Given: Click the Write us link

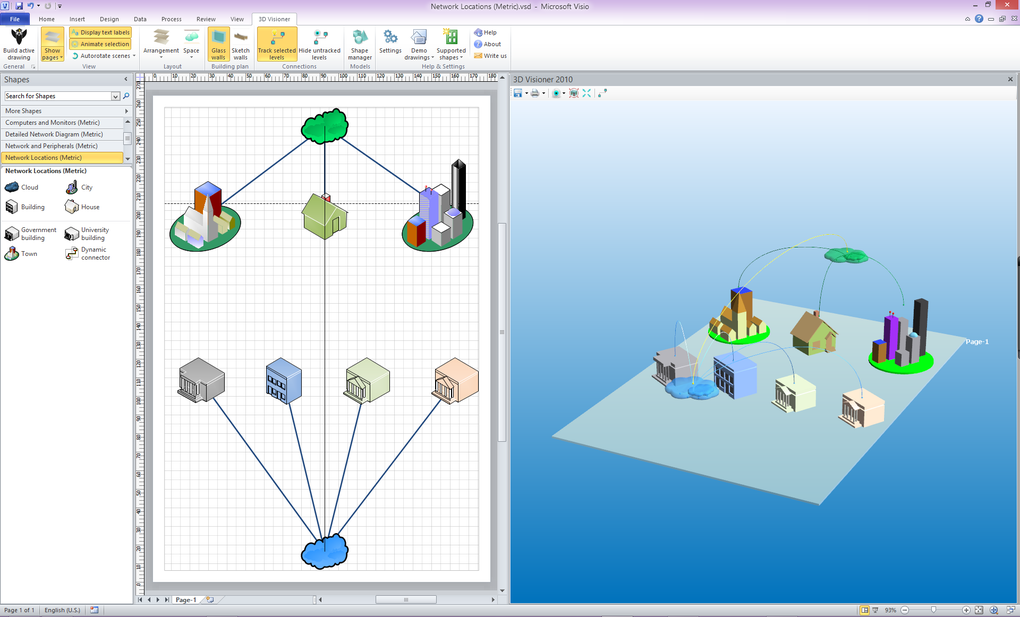Looking at the screenshot, I should tap(490, 56).
